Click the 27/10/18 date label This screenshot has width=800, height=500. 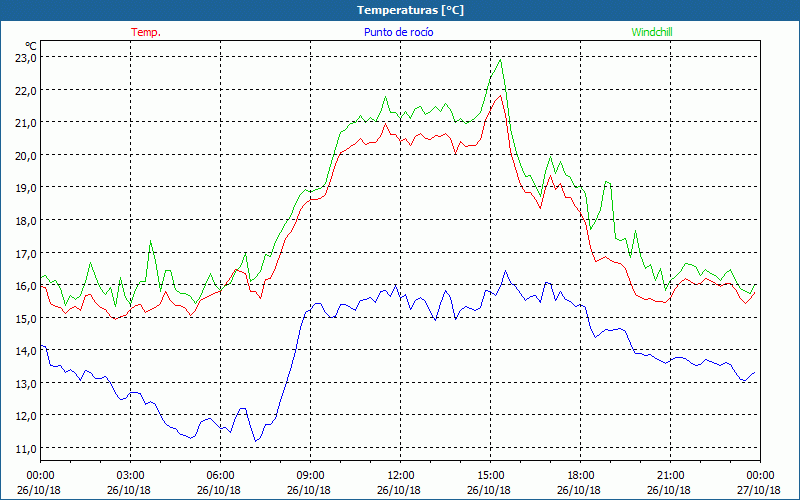coord(759,490)
